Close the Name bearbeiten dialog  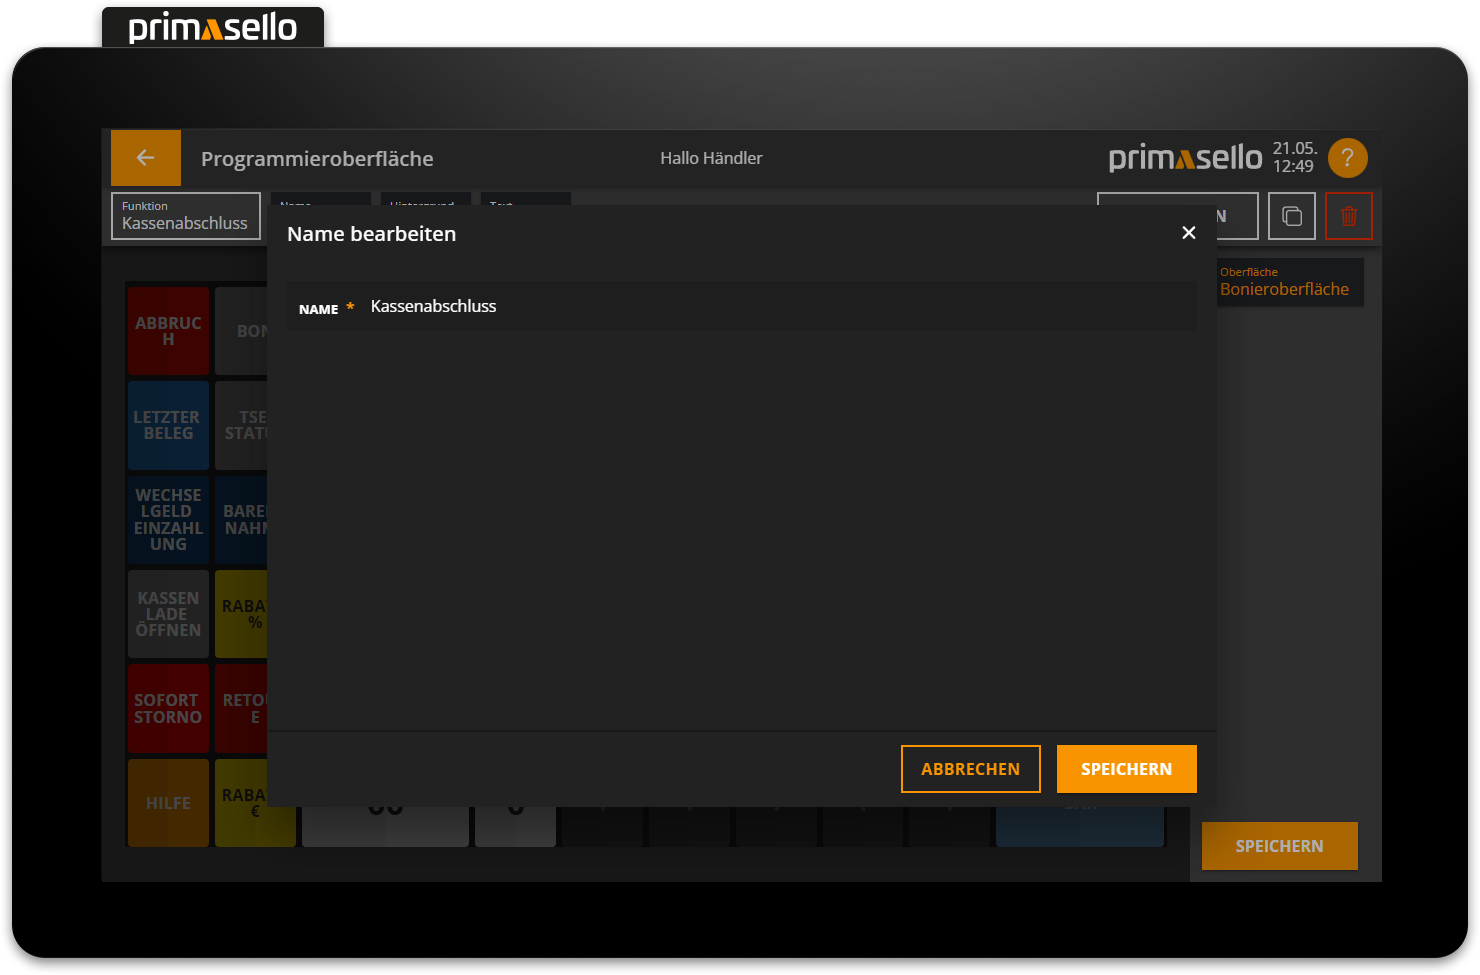(x=1188, y=232)
